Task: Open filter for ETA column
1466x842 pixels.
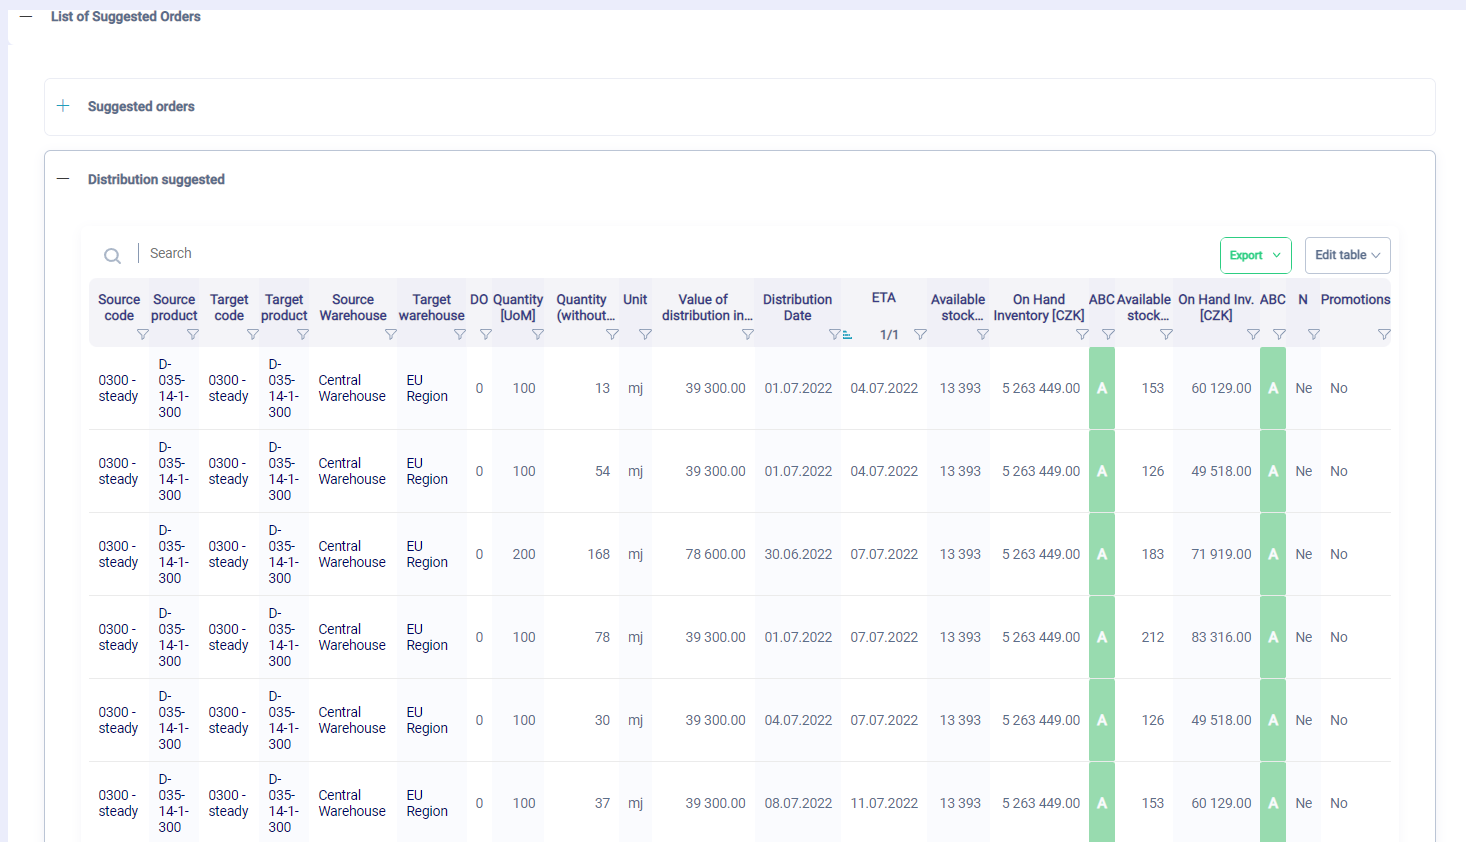Action: pyautogui.click(x=920, y=335)
